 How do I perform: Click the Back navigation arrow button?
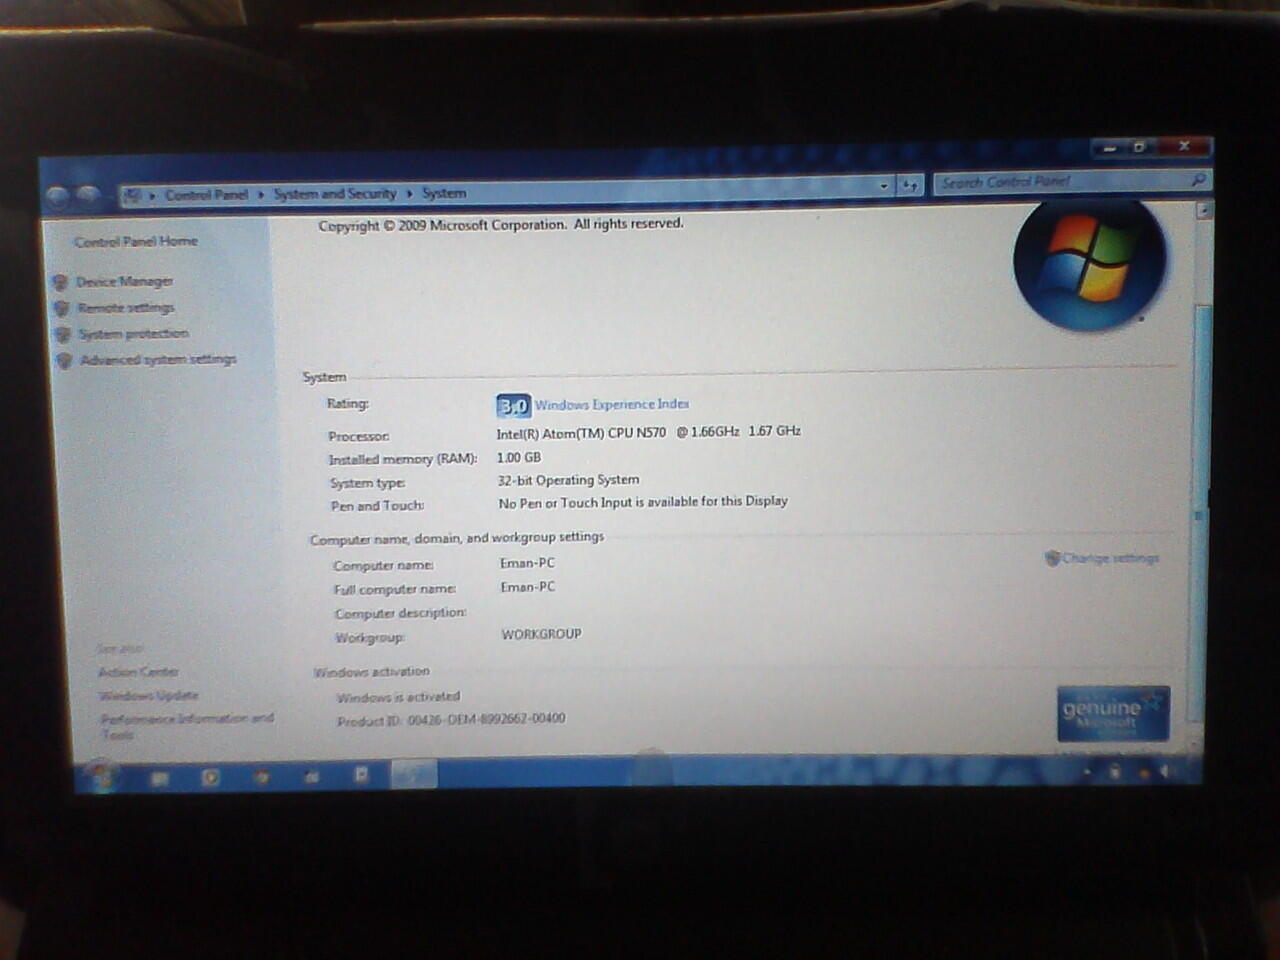(x=58, y=197)
